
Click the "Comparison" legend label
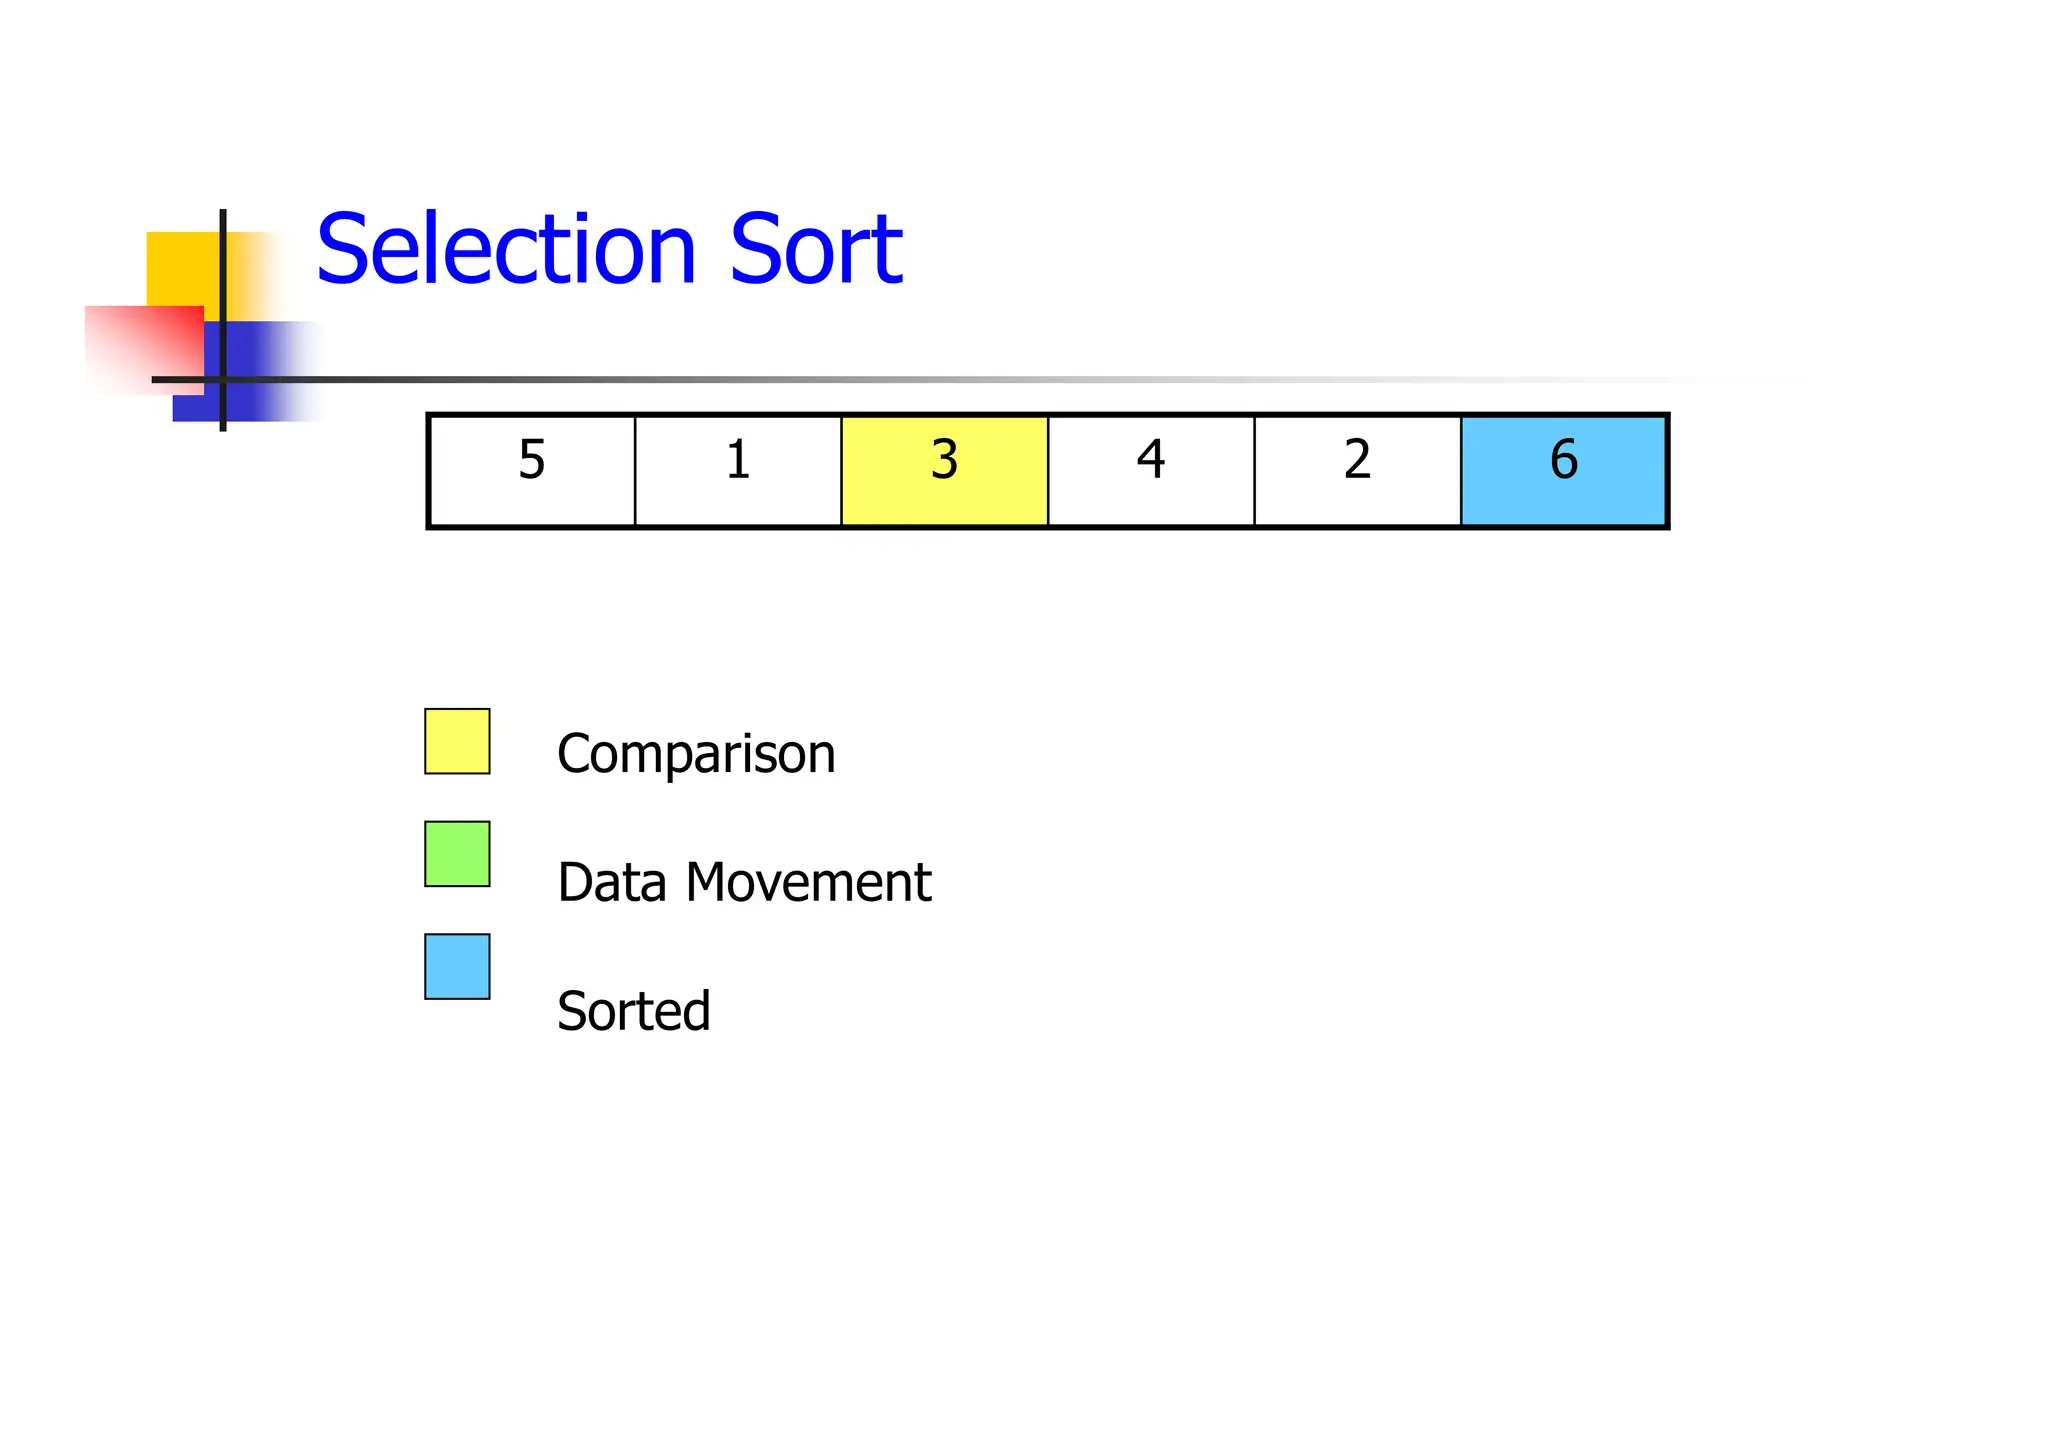(696, 754)
